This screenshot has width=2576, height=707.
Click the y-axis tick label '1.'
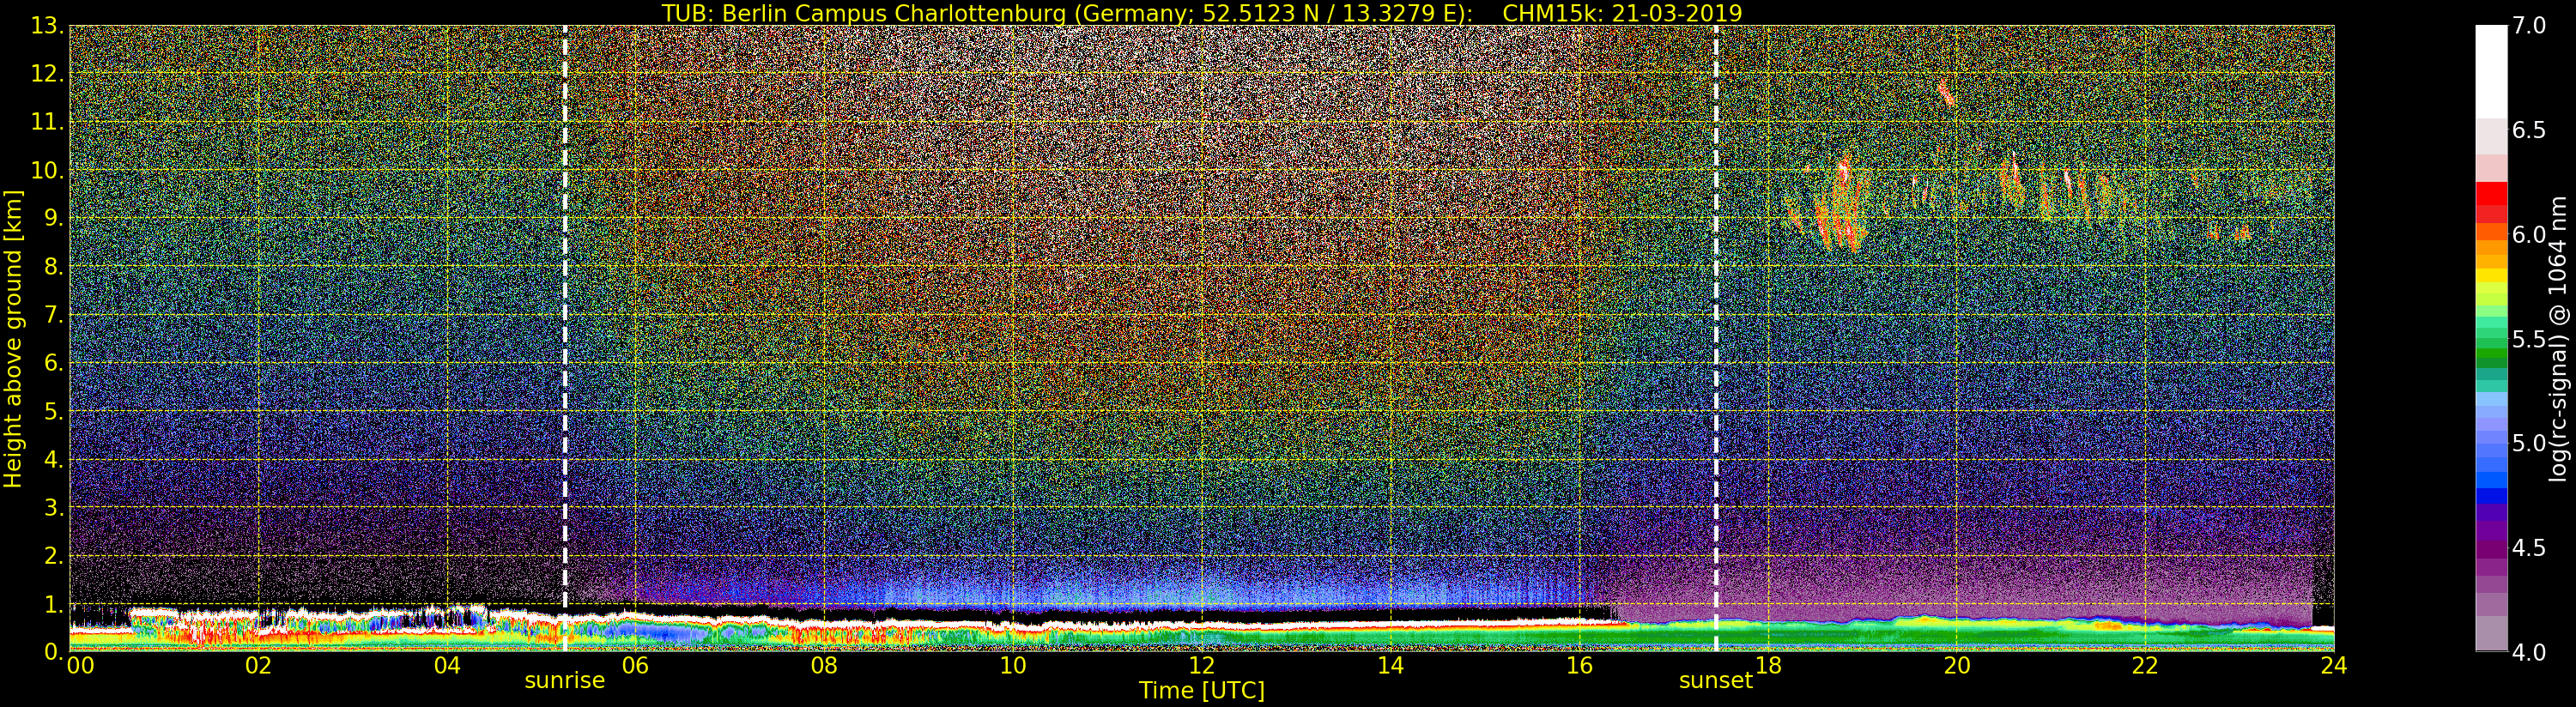(x=54, y=603)
